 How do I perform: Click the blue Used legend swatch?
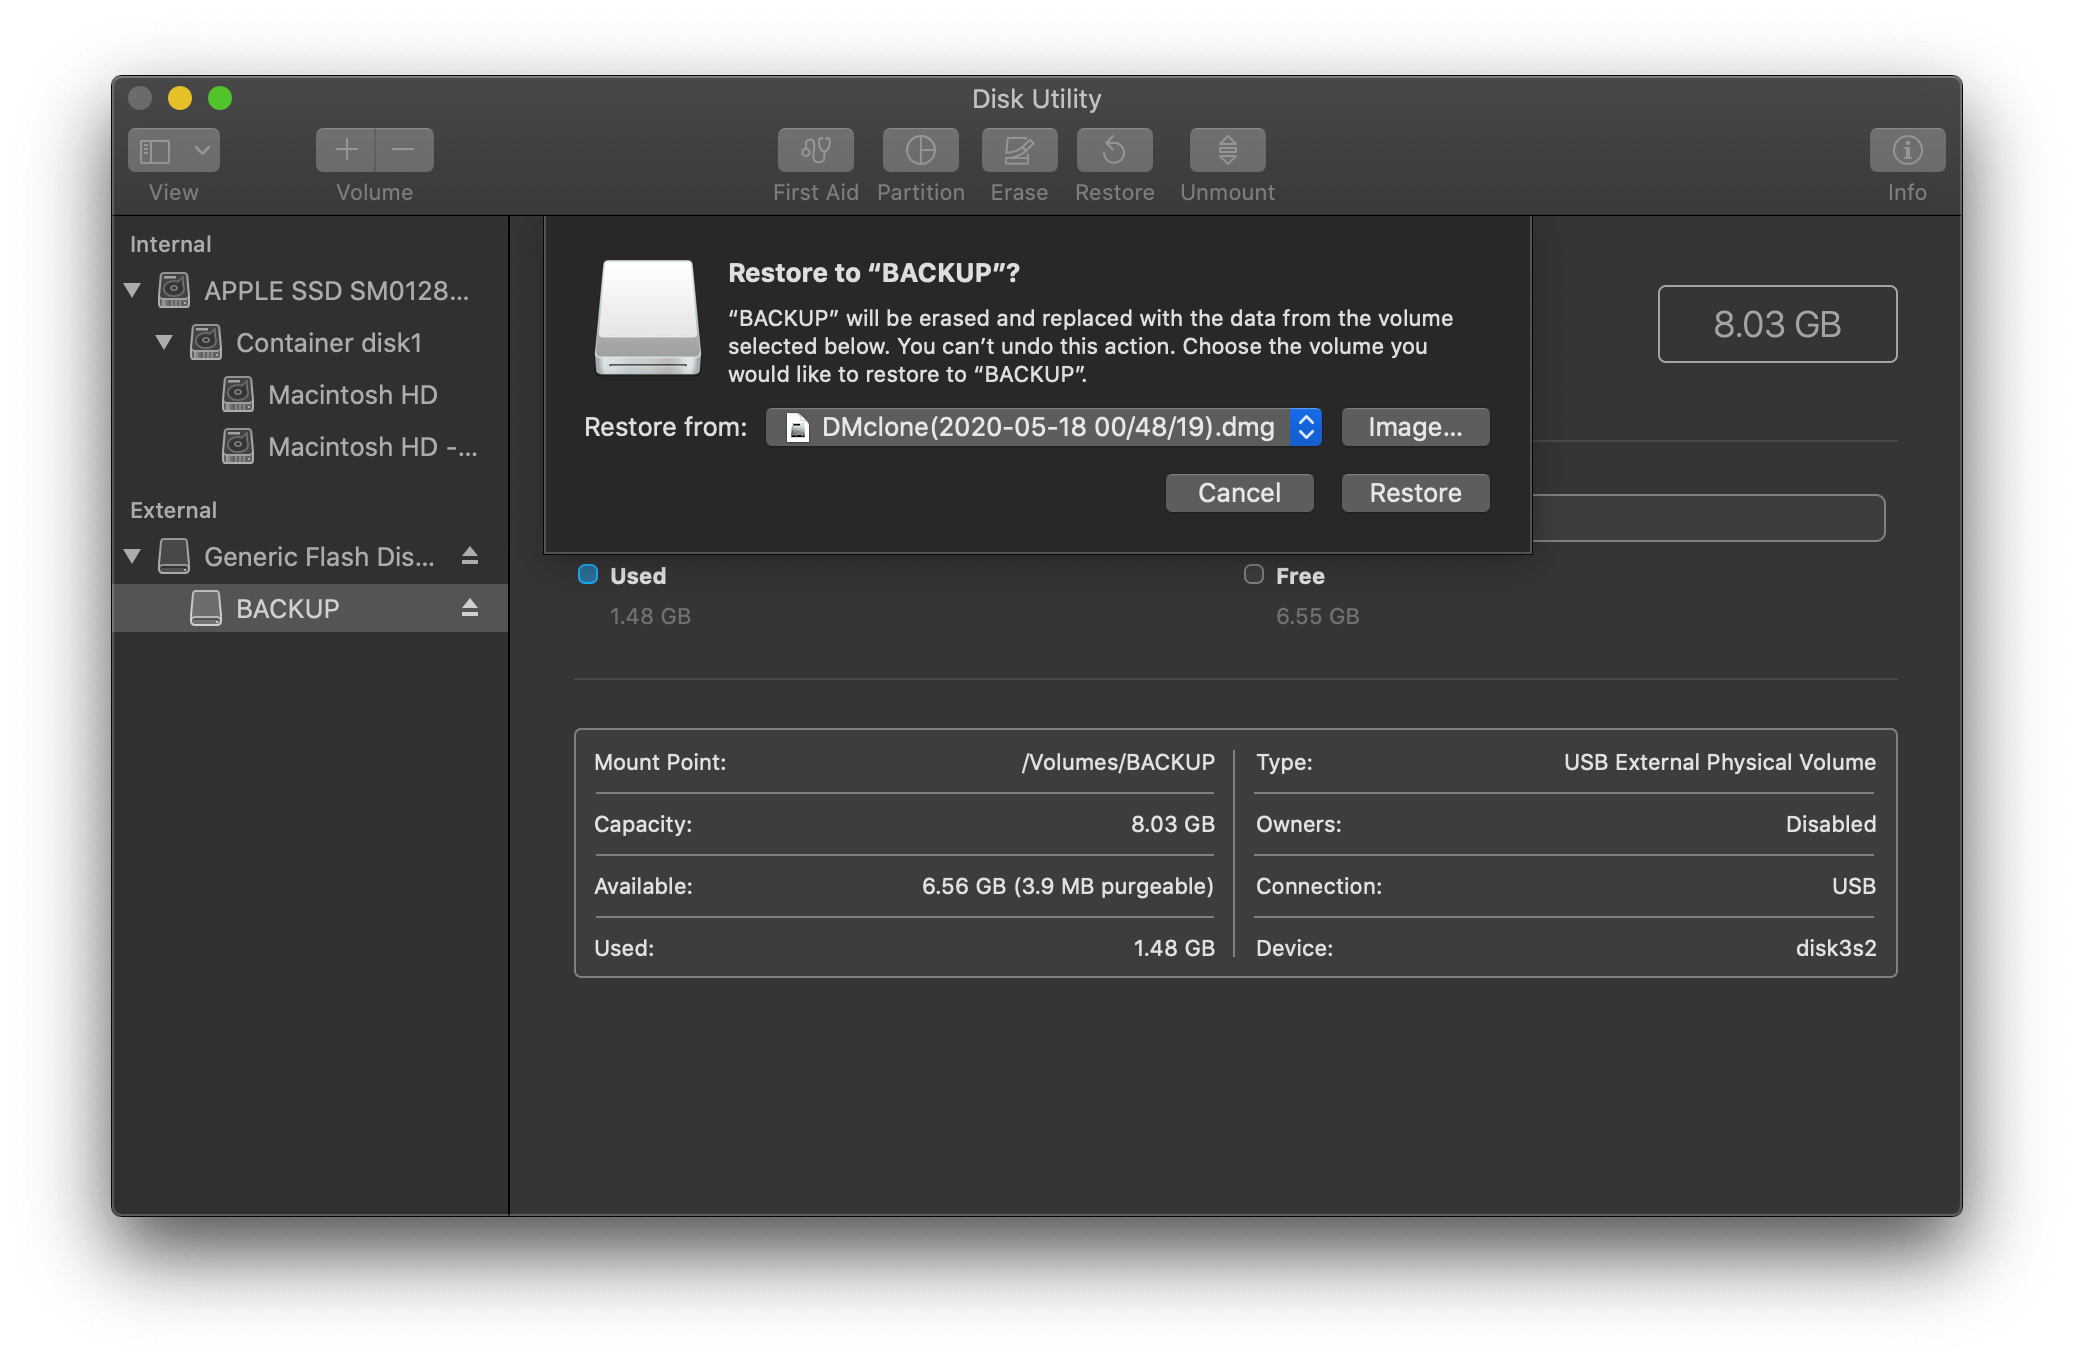588,574
